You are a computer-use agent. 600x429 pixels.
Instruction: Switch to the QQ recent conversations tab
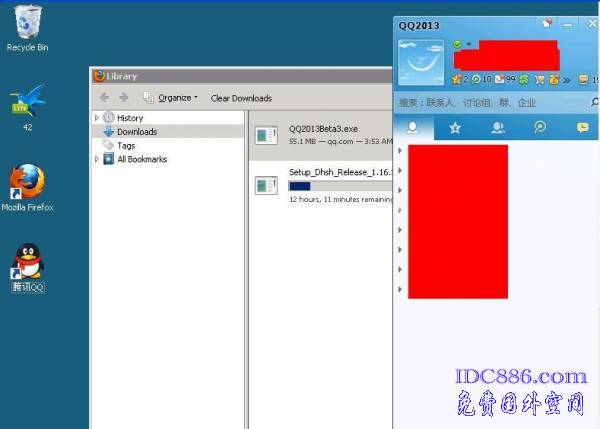pyautogui.click(x=582, y=128)
